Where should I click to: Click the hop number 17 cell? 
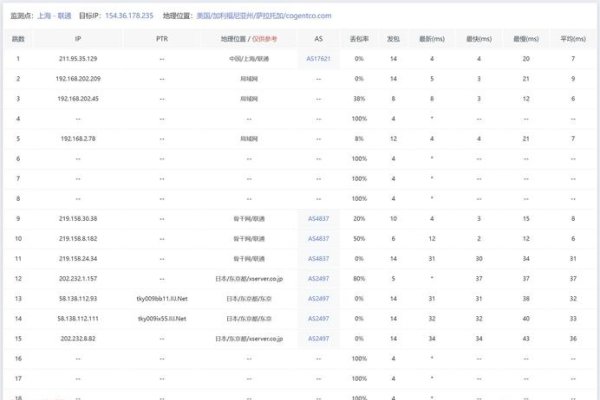coord(18,379)
